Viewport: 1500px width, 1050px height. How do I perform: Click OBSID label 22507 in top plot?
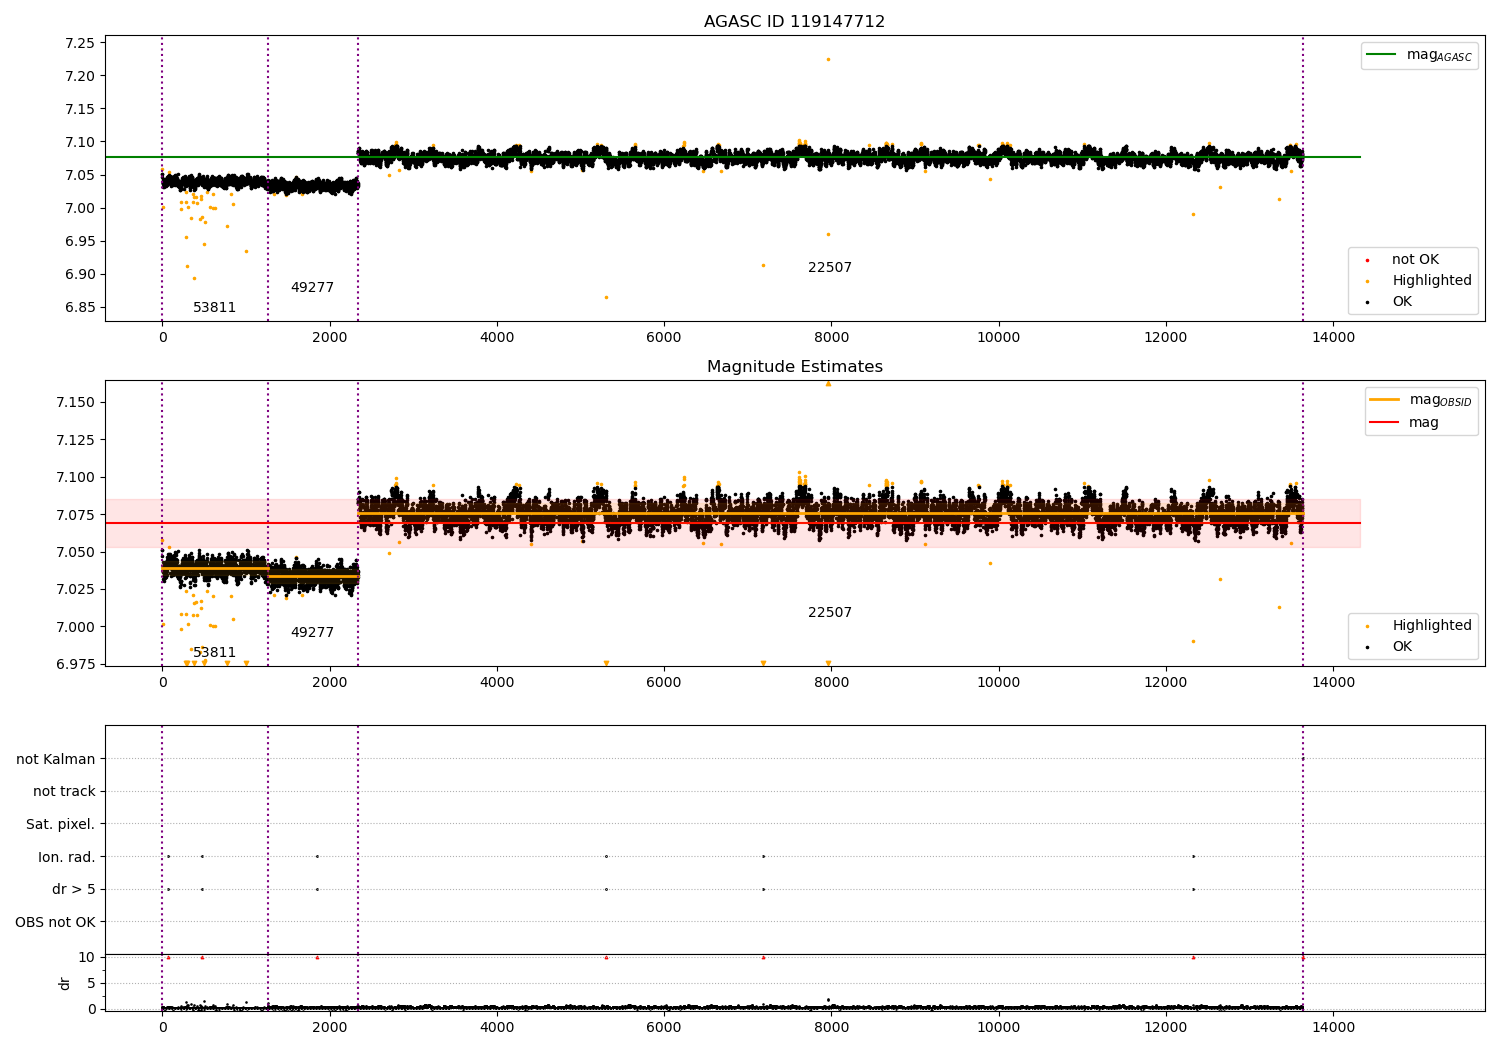(x=830, y=268)
